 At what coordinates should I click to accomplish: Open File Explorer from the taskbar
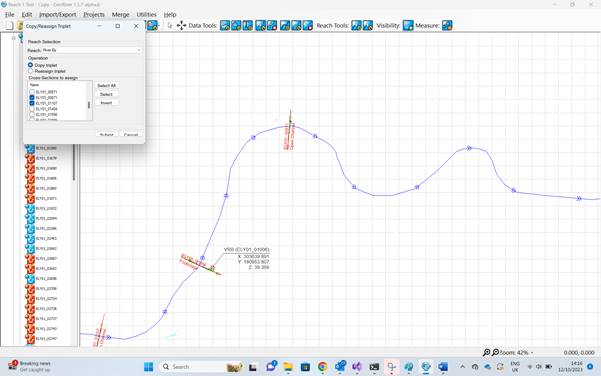pos(288,367)
